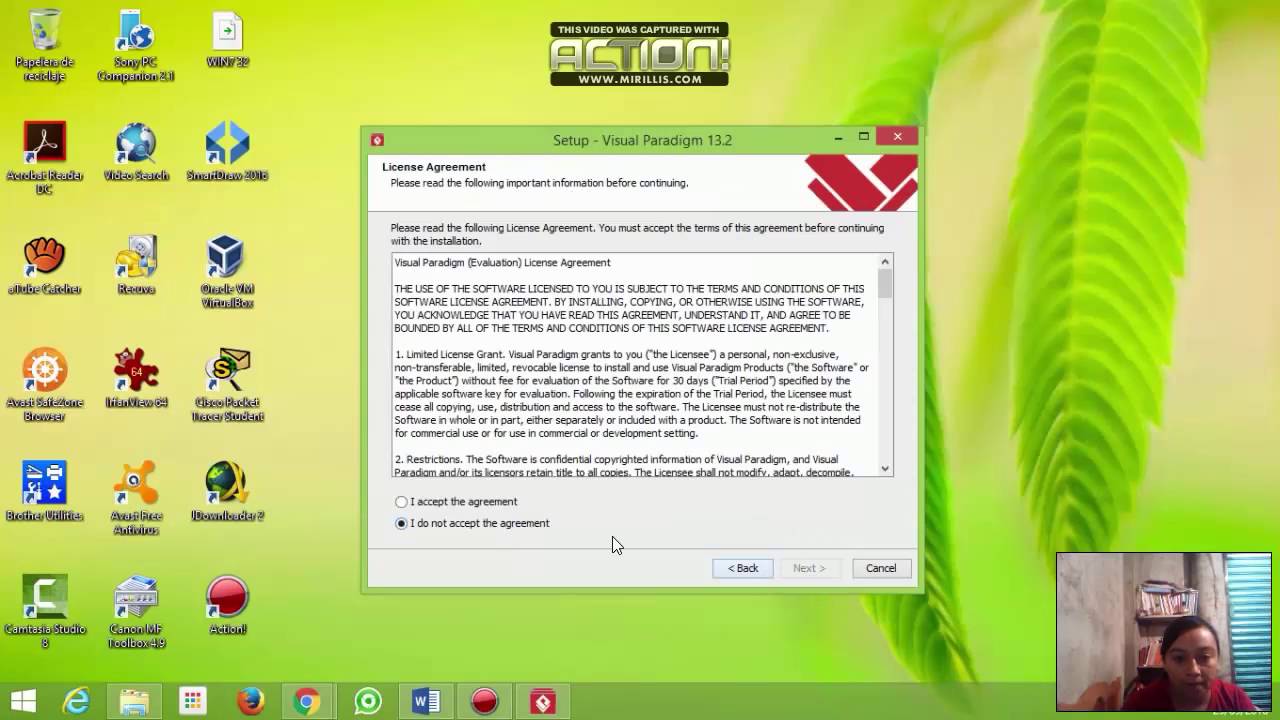Open WhatsApp from the taskbar
The image size is (1280, 720).
(368, 702)
